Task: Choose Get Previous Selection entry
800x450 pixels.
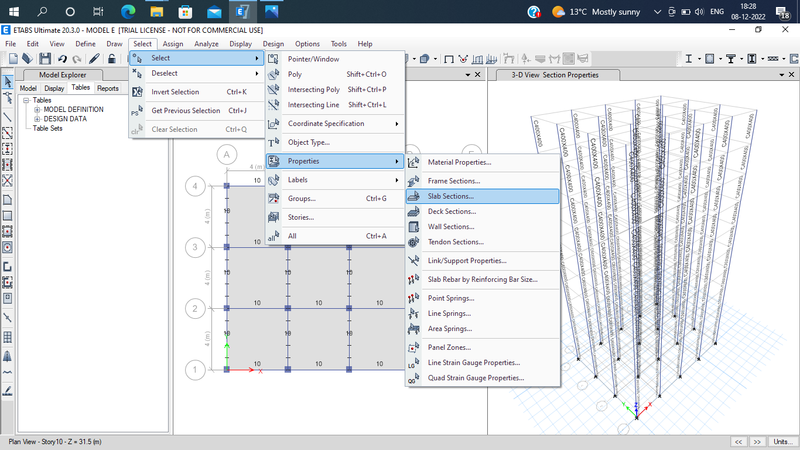Action: [196, 111]
